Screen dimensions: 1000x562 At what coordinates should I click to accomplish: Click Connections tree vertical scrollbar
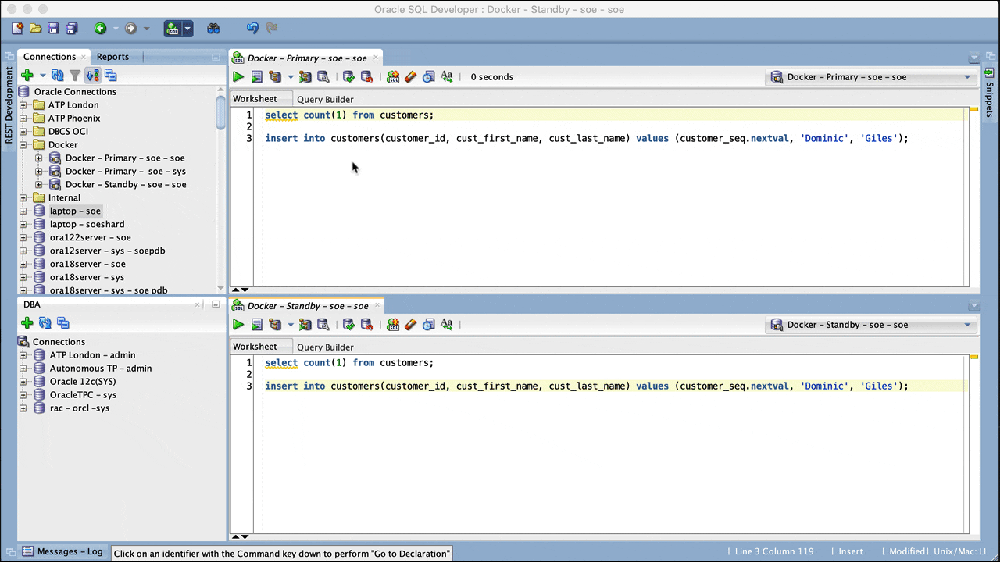(x=221, y=112)
